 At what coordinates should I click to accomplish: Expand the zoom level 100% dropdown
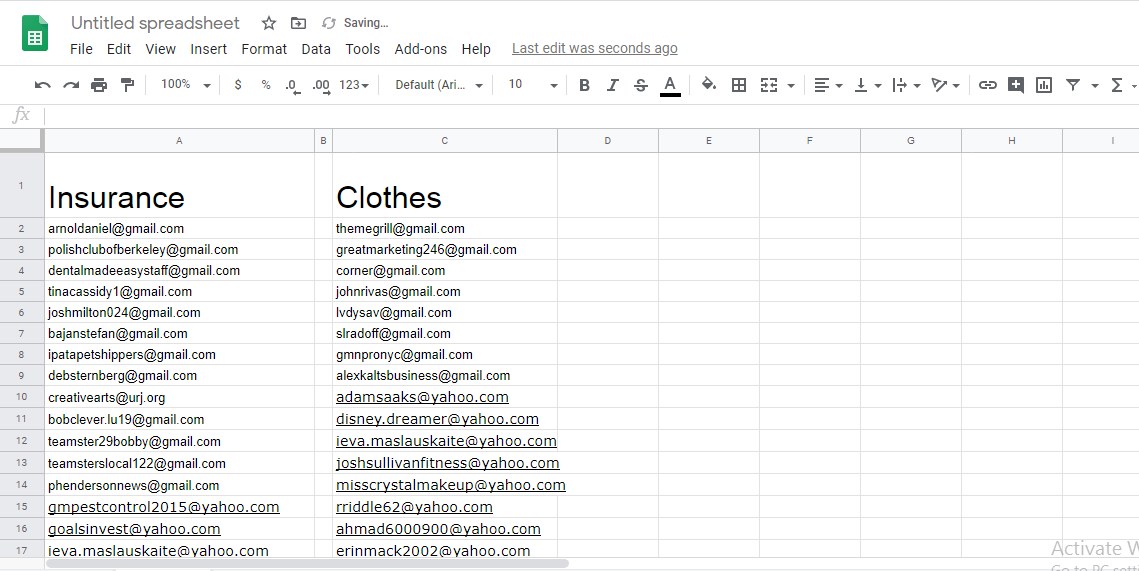[x=186, y=85]
